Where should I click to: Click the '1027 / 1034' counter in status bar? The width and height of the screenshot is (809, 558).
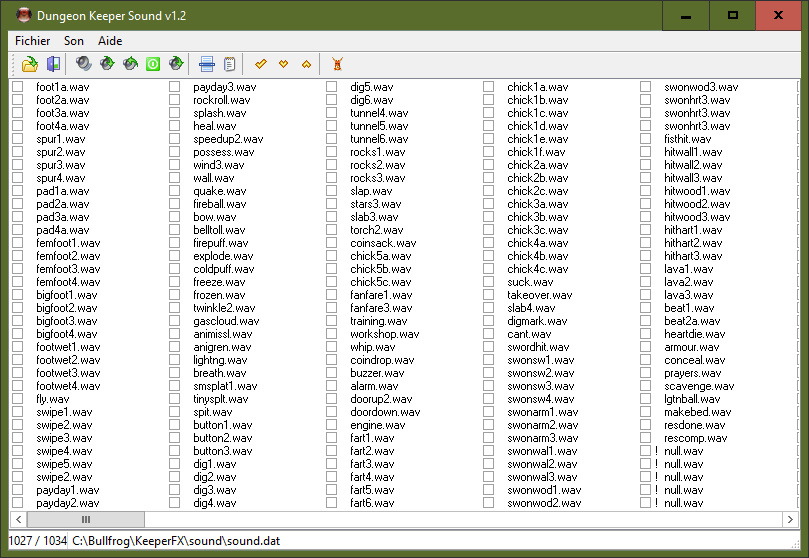[38, 541]
